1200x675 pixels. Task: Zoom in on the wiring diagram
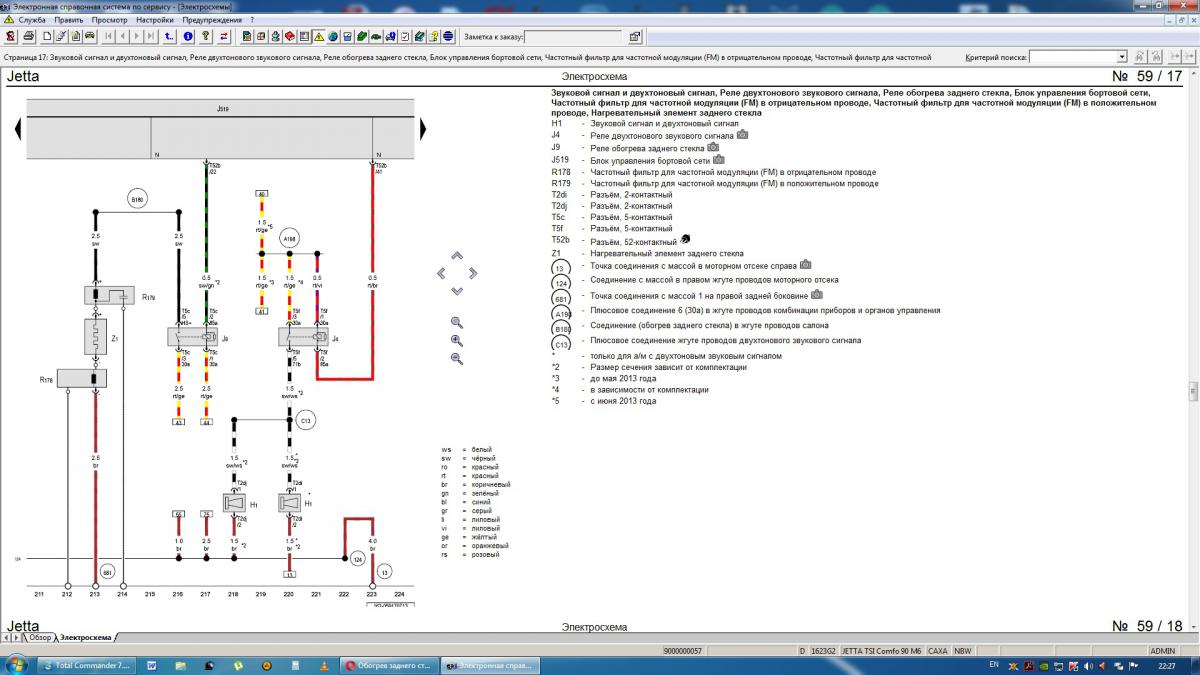[x=457, y=341]
